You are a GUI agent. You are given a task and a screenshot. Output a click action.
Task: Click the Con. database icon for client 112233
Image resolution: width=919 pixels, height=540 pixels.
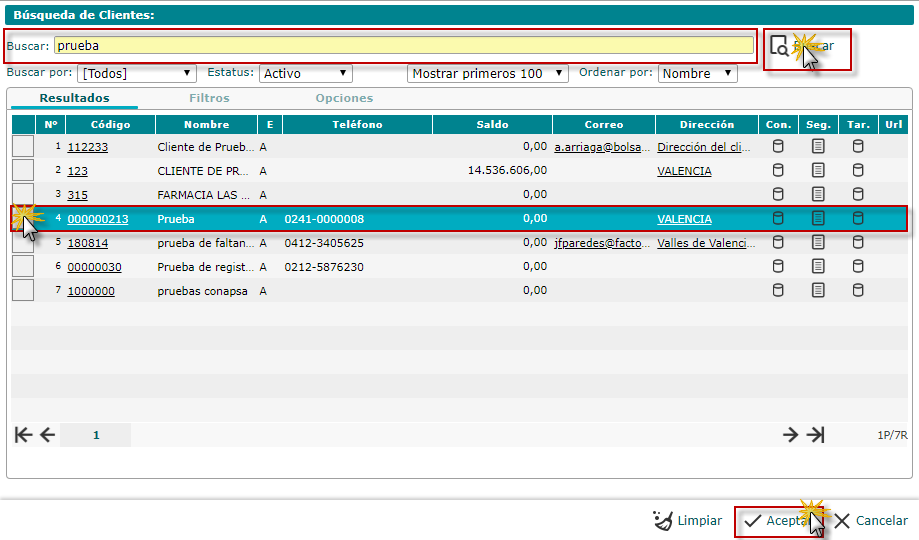click(x=777, y=147)
